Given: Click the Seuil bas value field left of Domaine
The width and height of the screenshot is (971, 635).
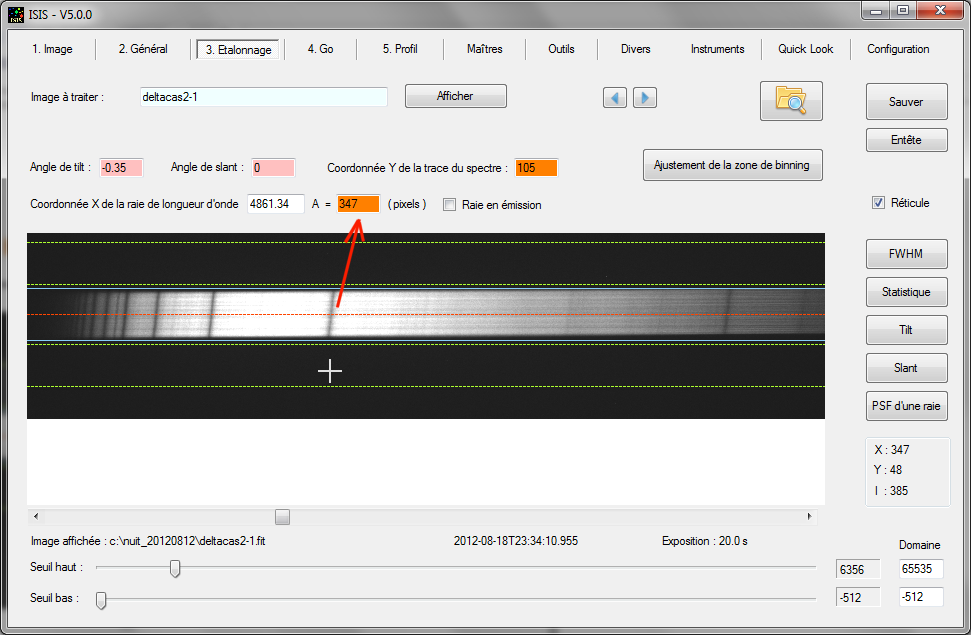Looking at the screenshot, I should 858,597.
